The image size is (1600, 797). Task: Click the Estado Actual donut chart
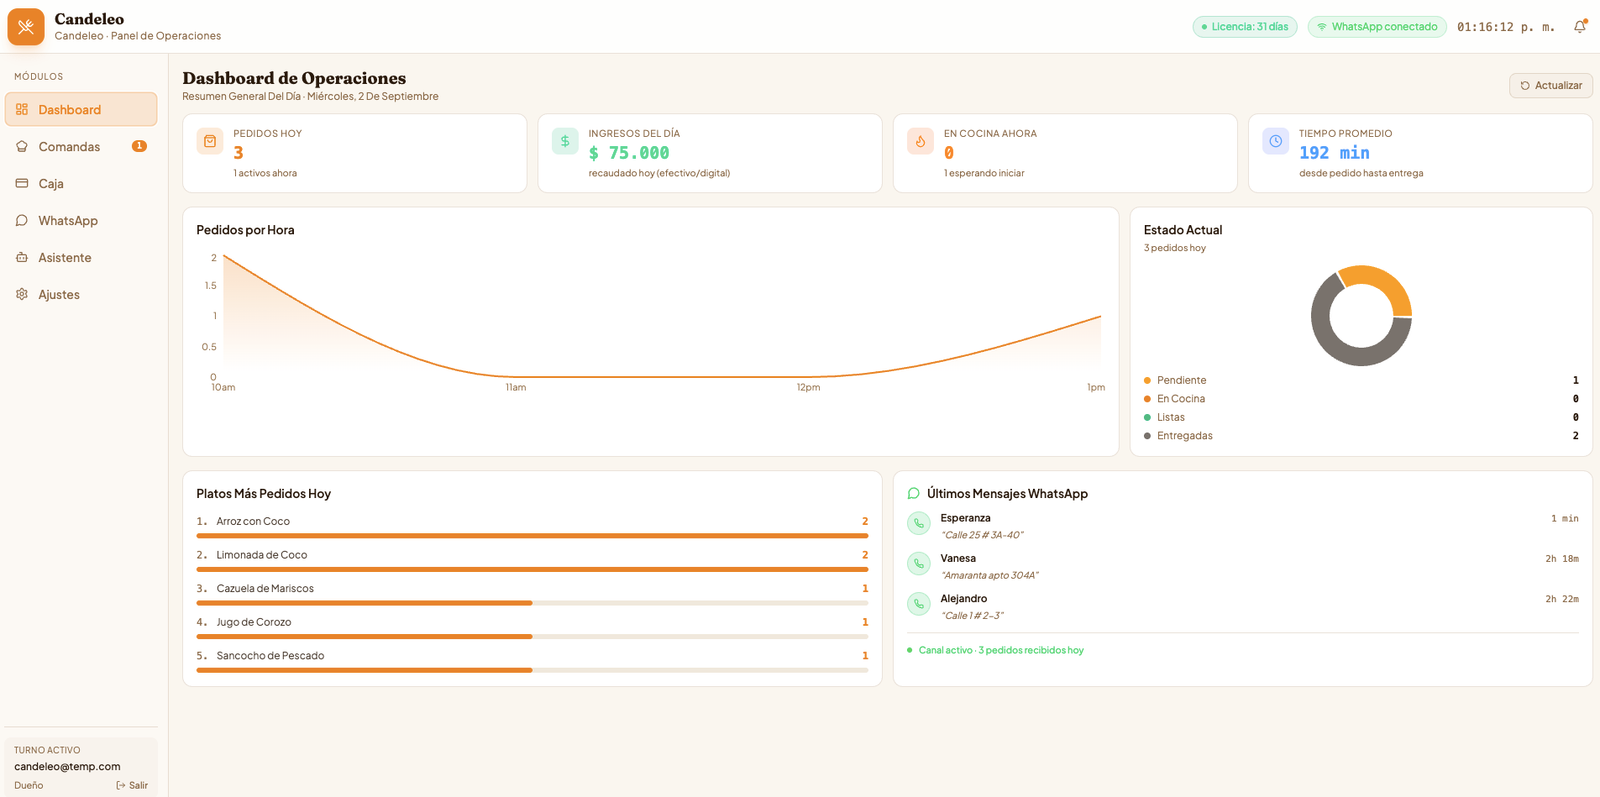1361,316
